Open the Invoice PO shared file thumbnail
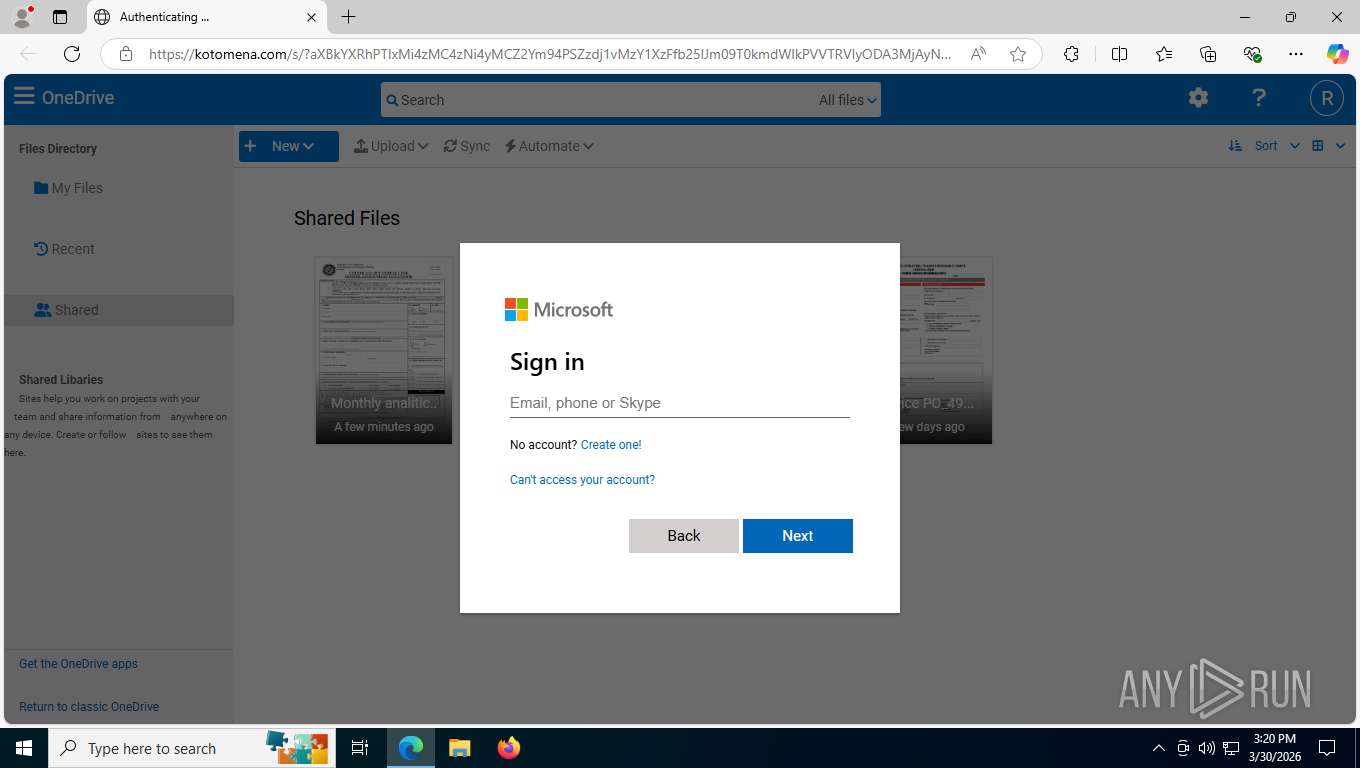Viewport: 1360px width, 768px height. click(946, 350)
